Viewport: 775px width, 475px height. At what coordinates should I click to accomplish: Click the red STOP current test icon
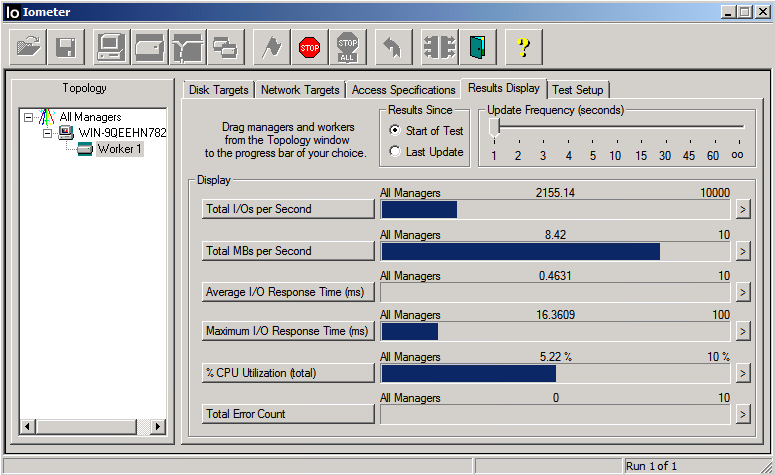309,47
